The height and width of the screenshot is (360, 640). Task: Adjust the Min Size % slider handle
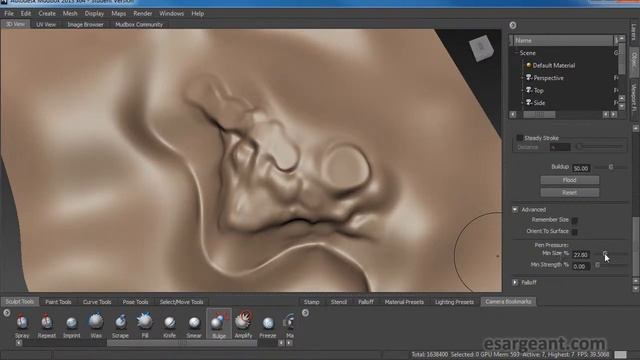tap(605, 254)
